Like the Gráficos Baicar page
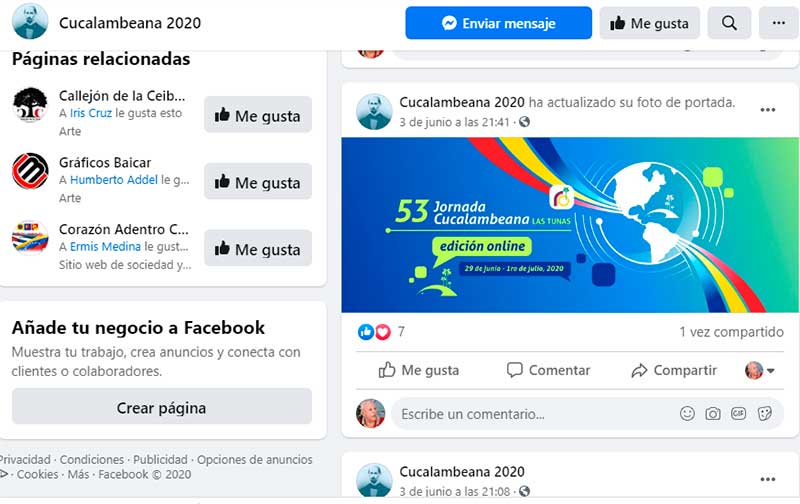The height and width of the screenshot is (504, 800). pos(258,182)
